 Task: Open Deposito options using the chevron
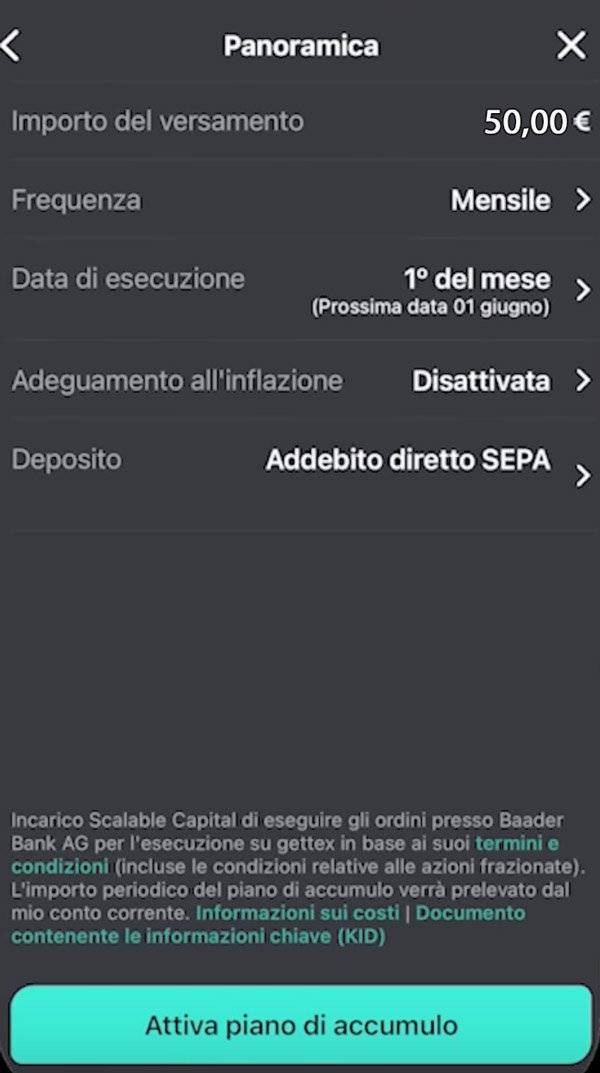coord(583,475)
